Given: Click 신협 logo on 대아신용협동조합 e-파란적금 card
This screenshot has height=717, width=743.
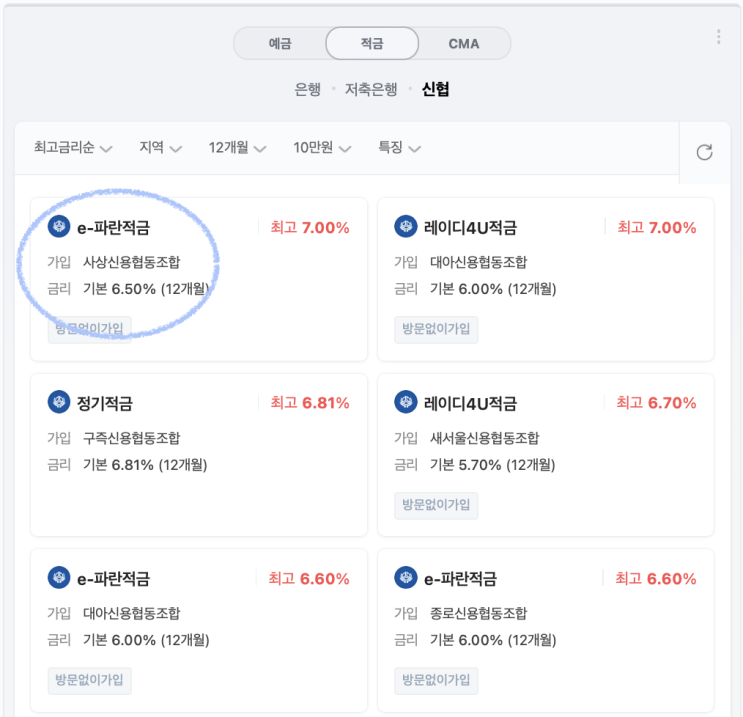Looking at the screenshot, I should click(x=59, y=578).
